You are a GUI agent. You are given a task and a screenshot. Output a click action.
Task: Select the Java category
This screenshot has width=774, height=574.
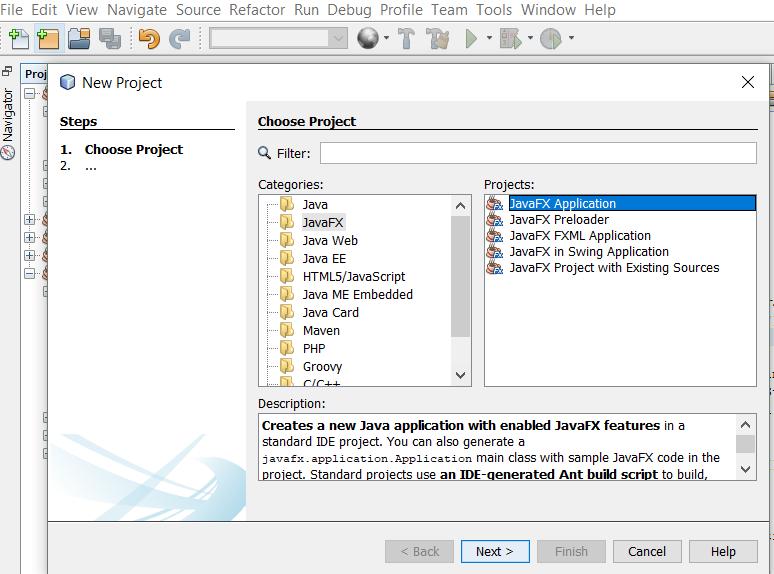[x=315, y=204]
